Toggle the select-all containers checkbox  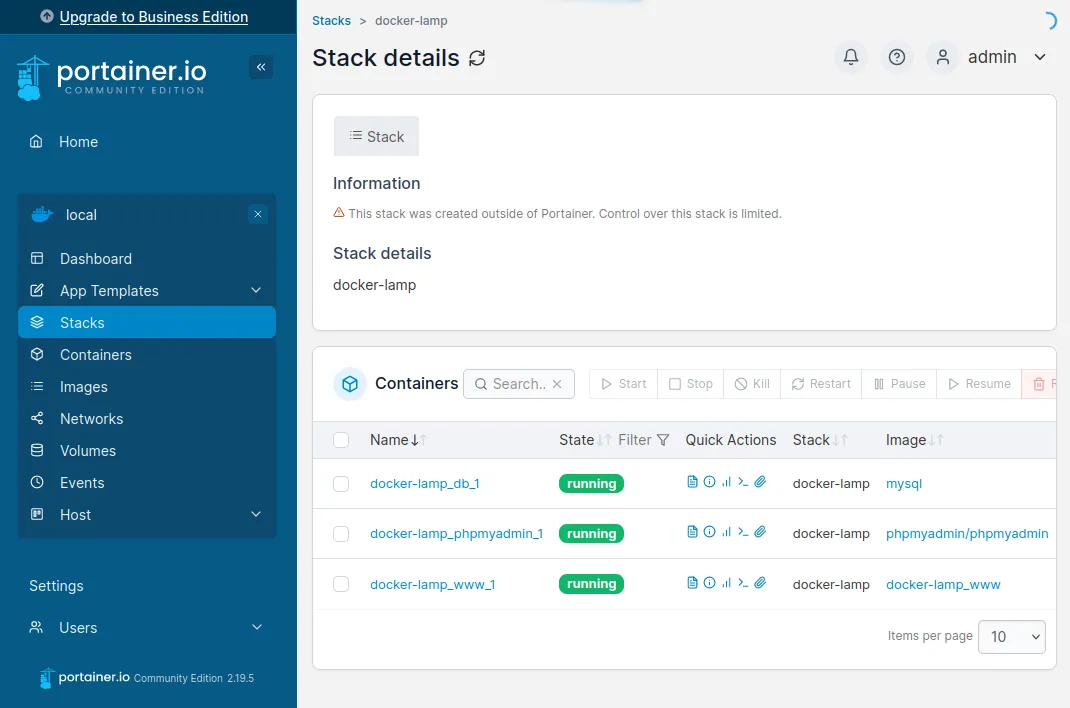[x=341, y=440]
